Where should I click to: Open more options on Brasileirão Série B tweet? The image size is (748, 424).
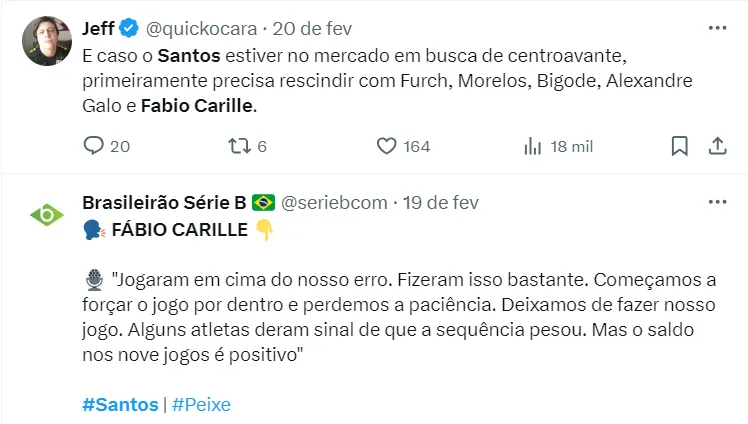point(717,202)
